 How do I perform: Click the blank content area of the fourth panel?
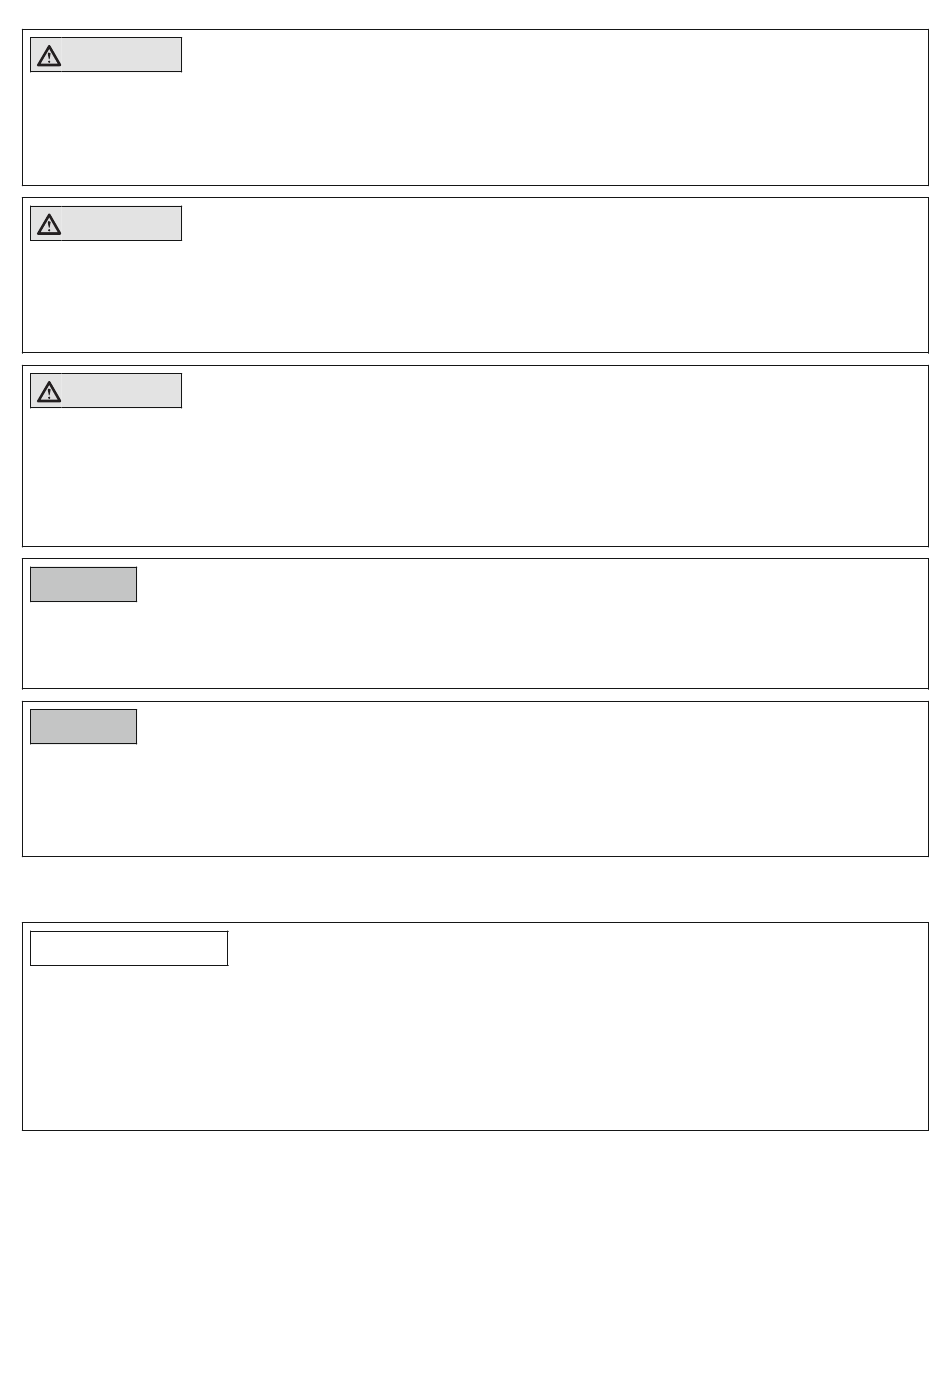(x=475, y=644)
